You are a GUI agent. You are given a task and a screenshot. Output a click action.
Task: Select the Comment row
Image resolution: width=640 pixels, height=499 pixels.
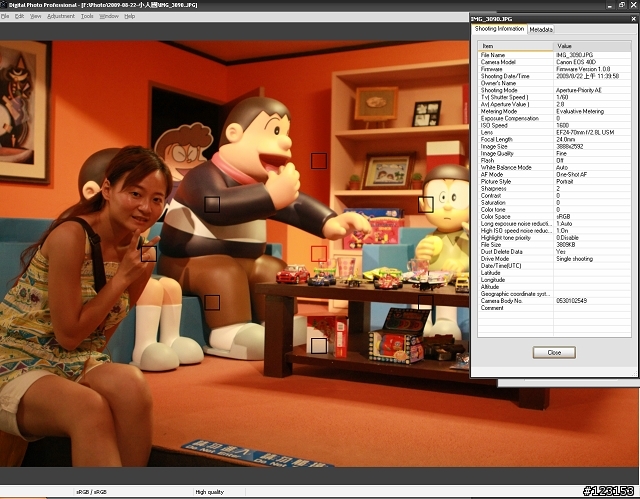pyautogui.click(x=554, y=308)
